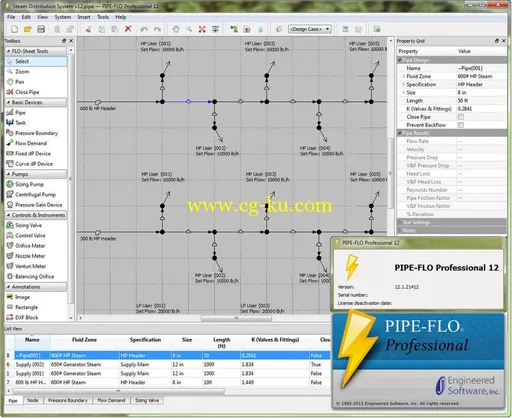Click the Open folder toolbar icon
The height and width of the screenshot is (418, 512).
pyautogui.click(x=28, y=29)
